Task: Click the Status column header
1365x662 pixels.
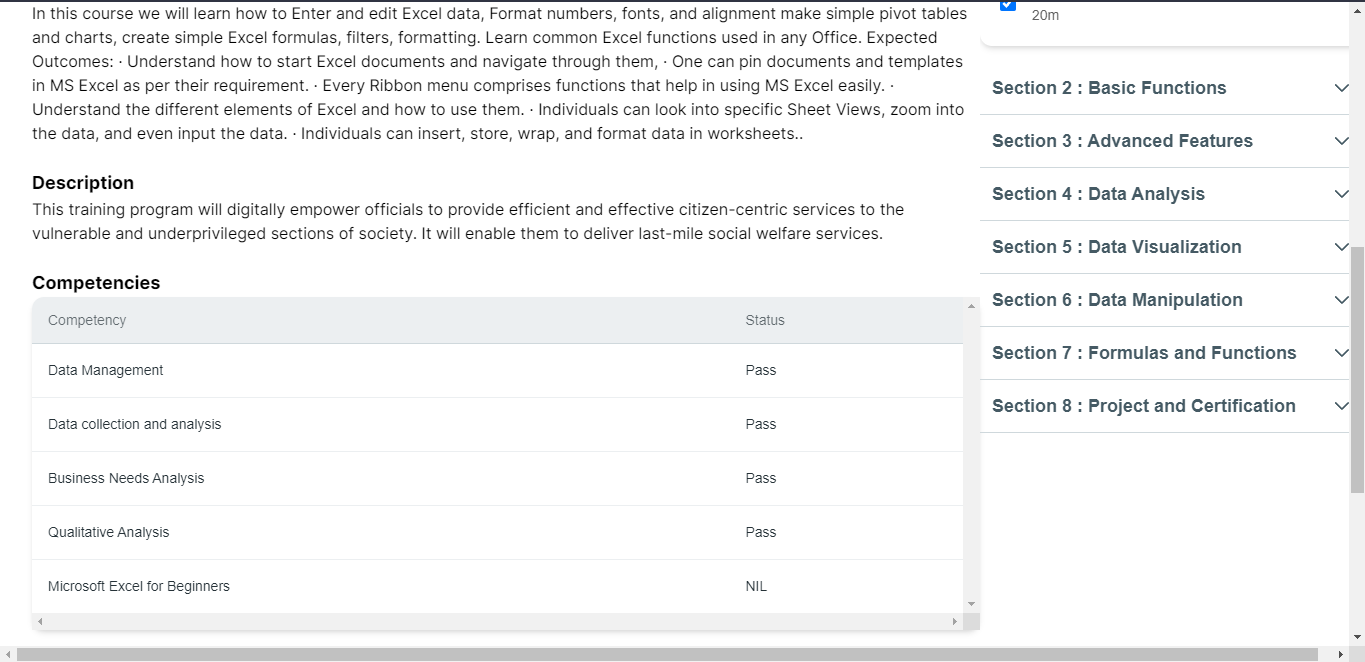Action: pyautogui.click(x=765, y=320)
